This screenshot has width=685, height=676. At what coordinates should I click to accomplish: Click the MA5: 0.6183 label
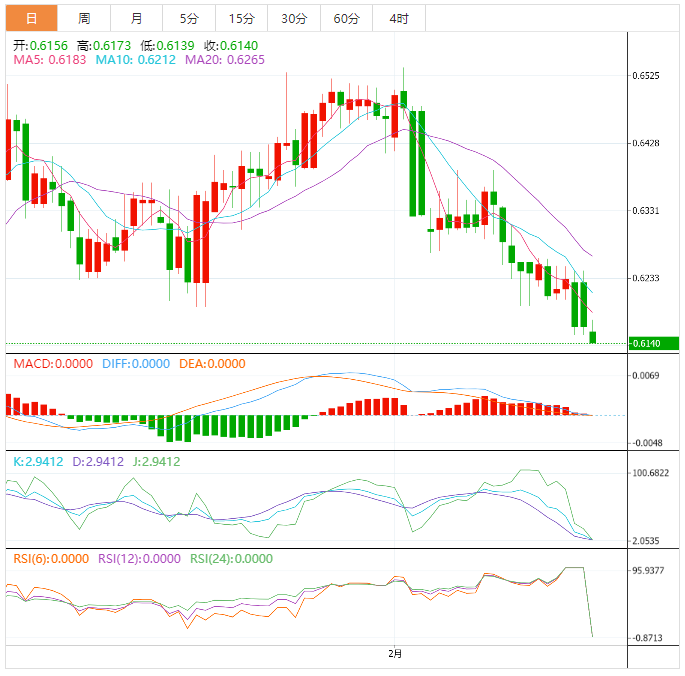point(50,59)
